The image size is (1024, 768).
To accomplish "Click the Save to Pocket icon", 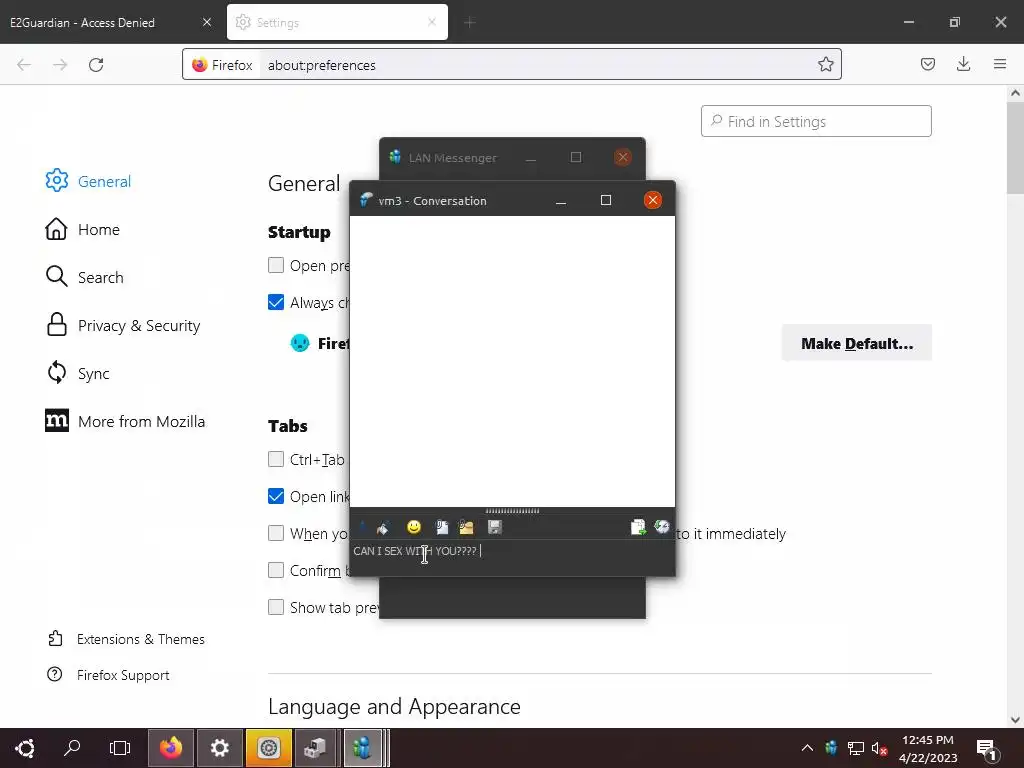I will click(927, 64).
